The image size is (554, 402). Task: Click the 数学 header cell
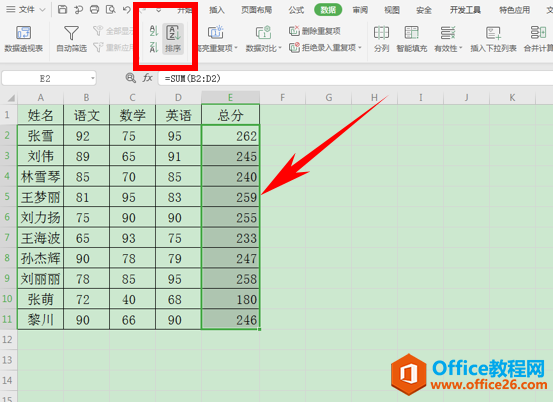click(132, 115)
